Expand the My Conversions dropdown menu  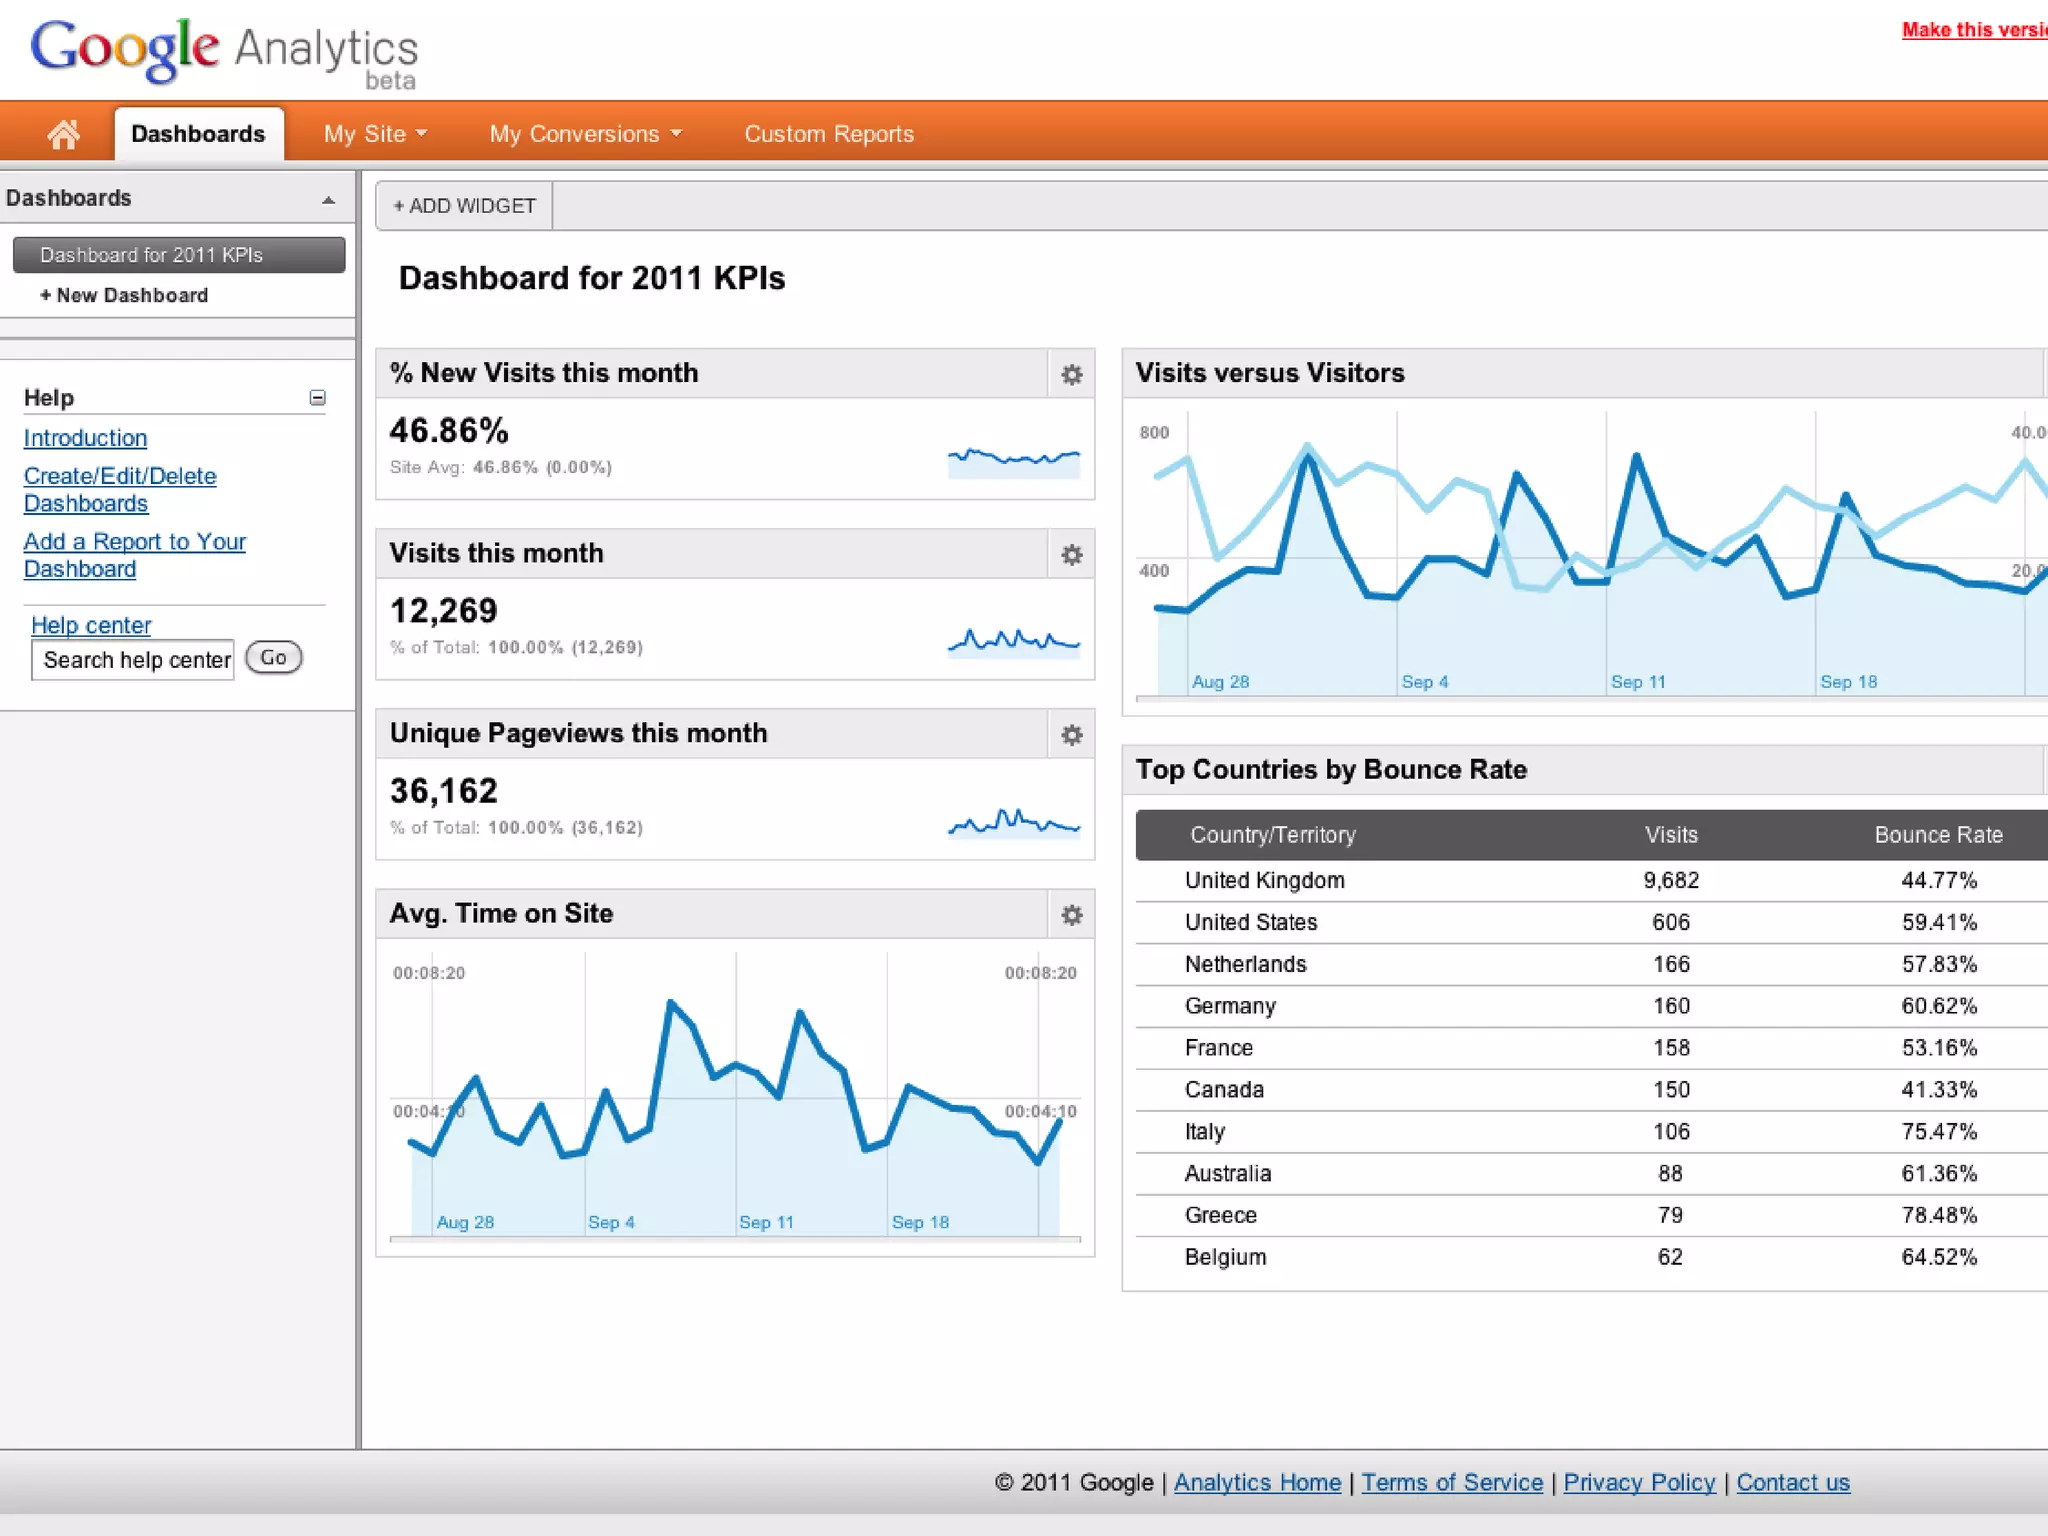(x=585, y=134)
